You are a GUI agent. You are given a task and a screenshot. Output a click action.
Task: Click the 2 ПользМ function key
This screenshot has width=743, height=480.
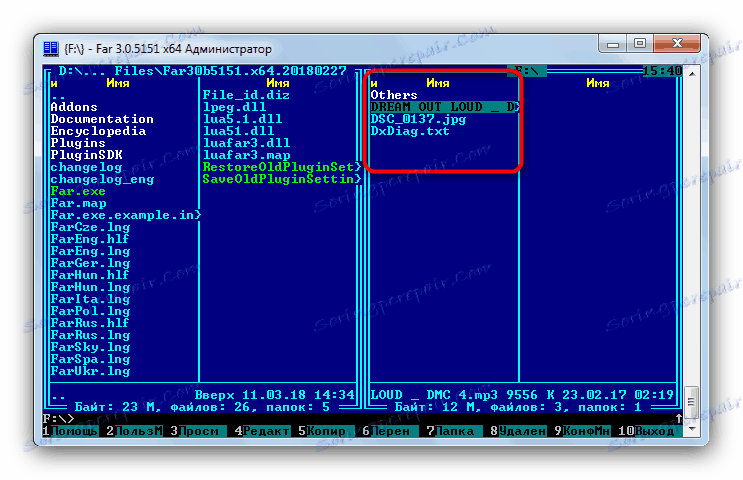click(134, 431)
